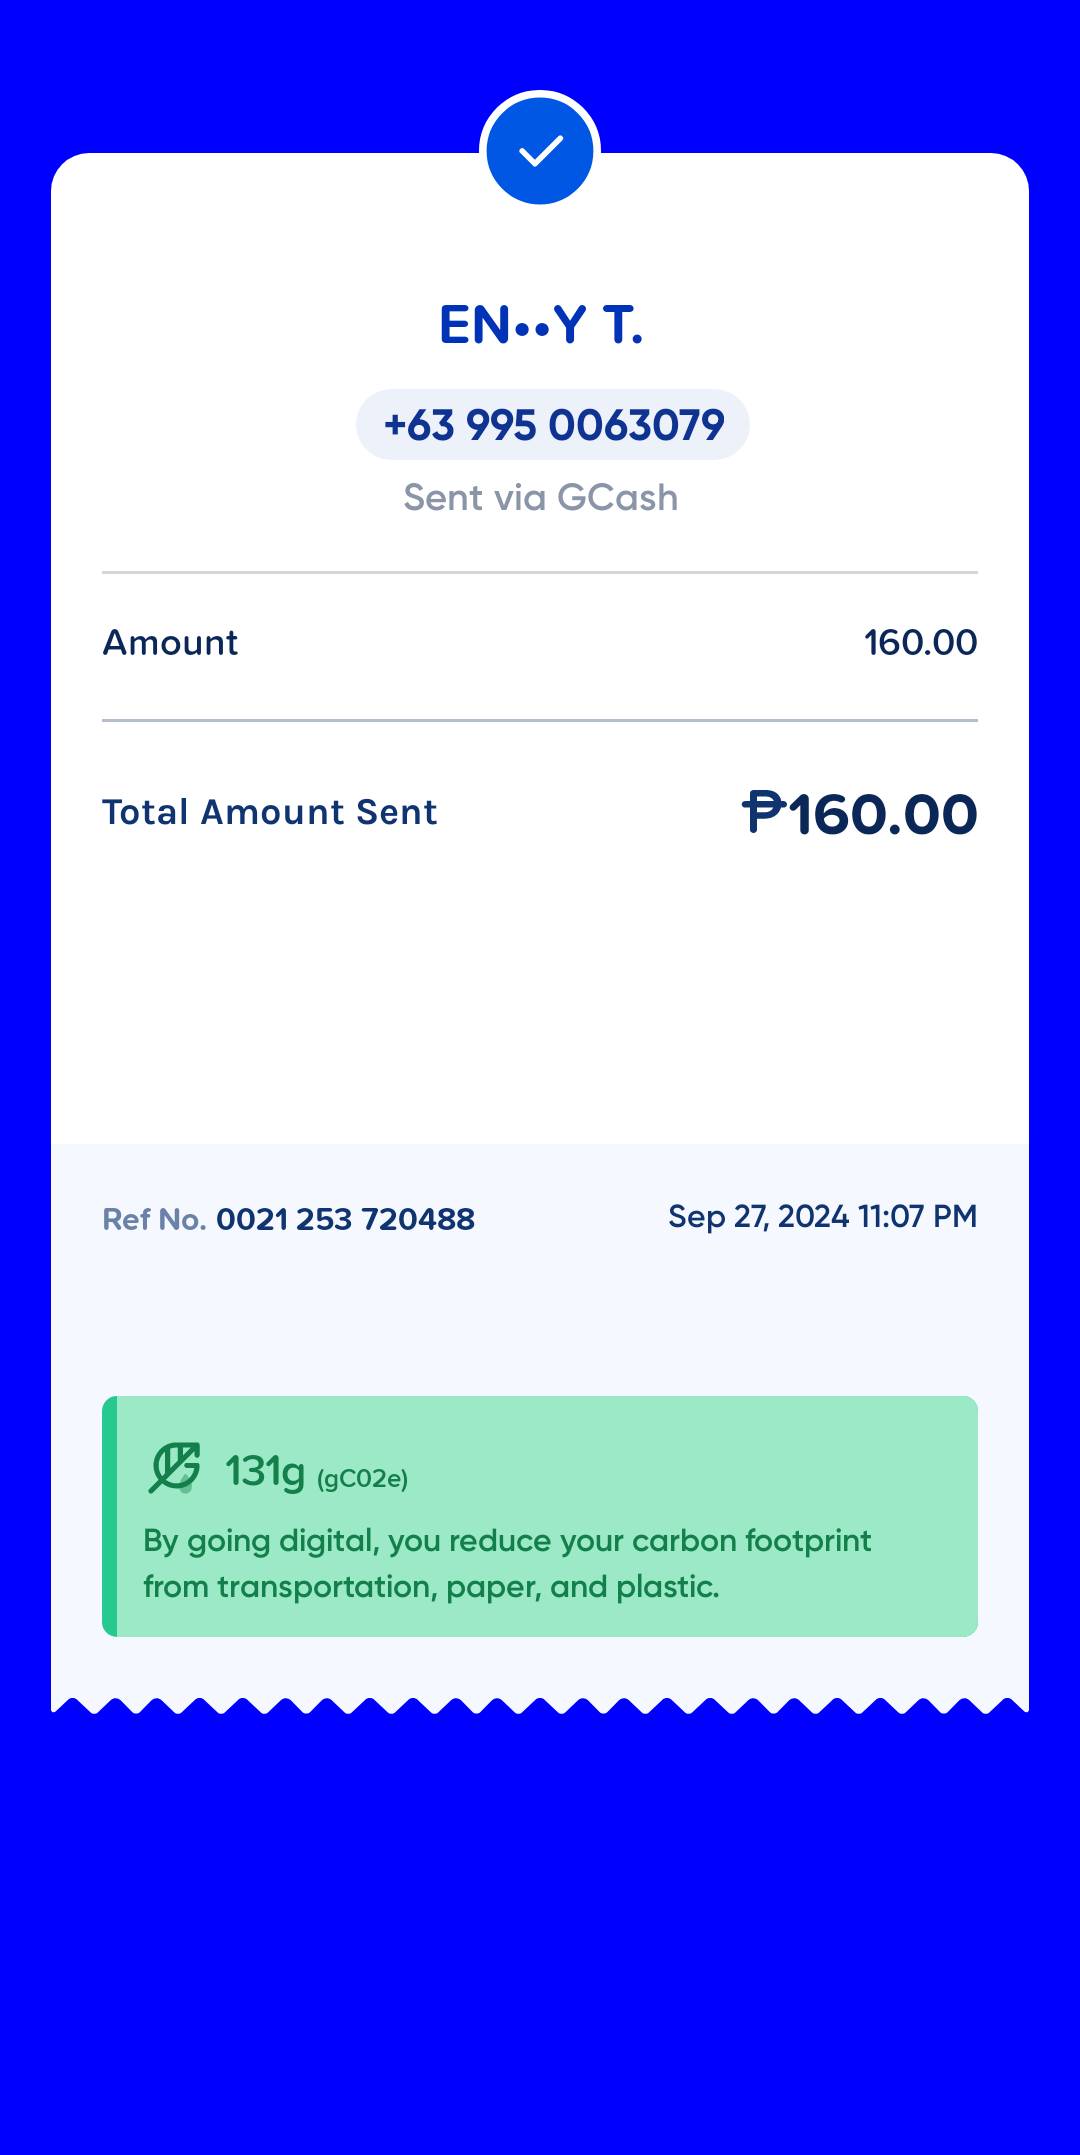This screenshot has height=2155, width=1080.
Task: Select the Amount row label
Action: click(171, 642)
